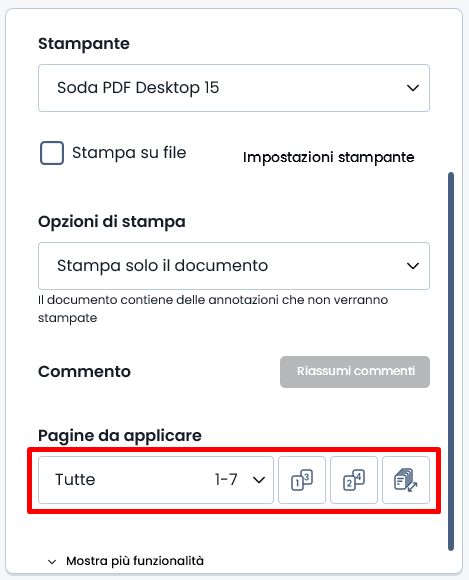
Task: Click the reverse pages stack icon
Action: coord(406,480)
